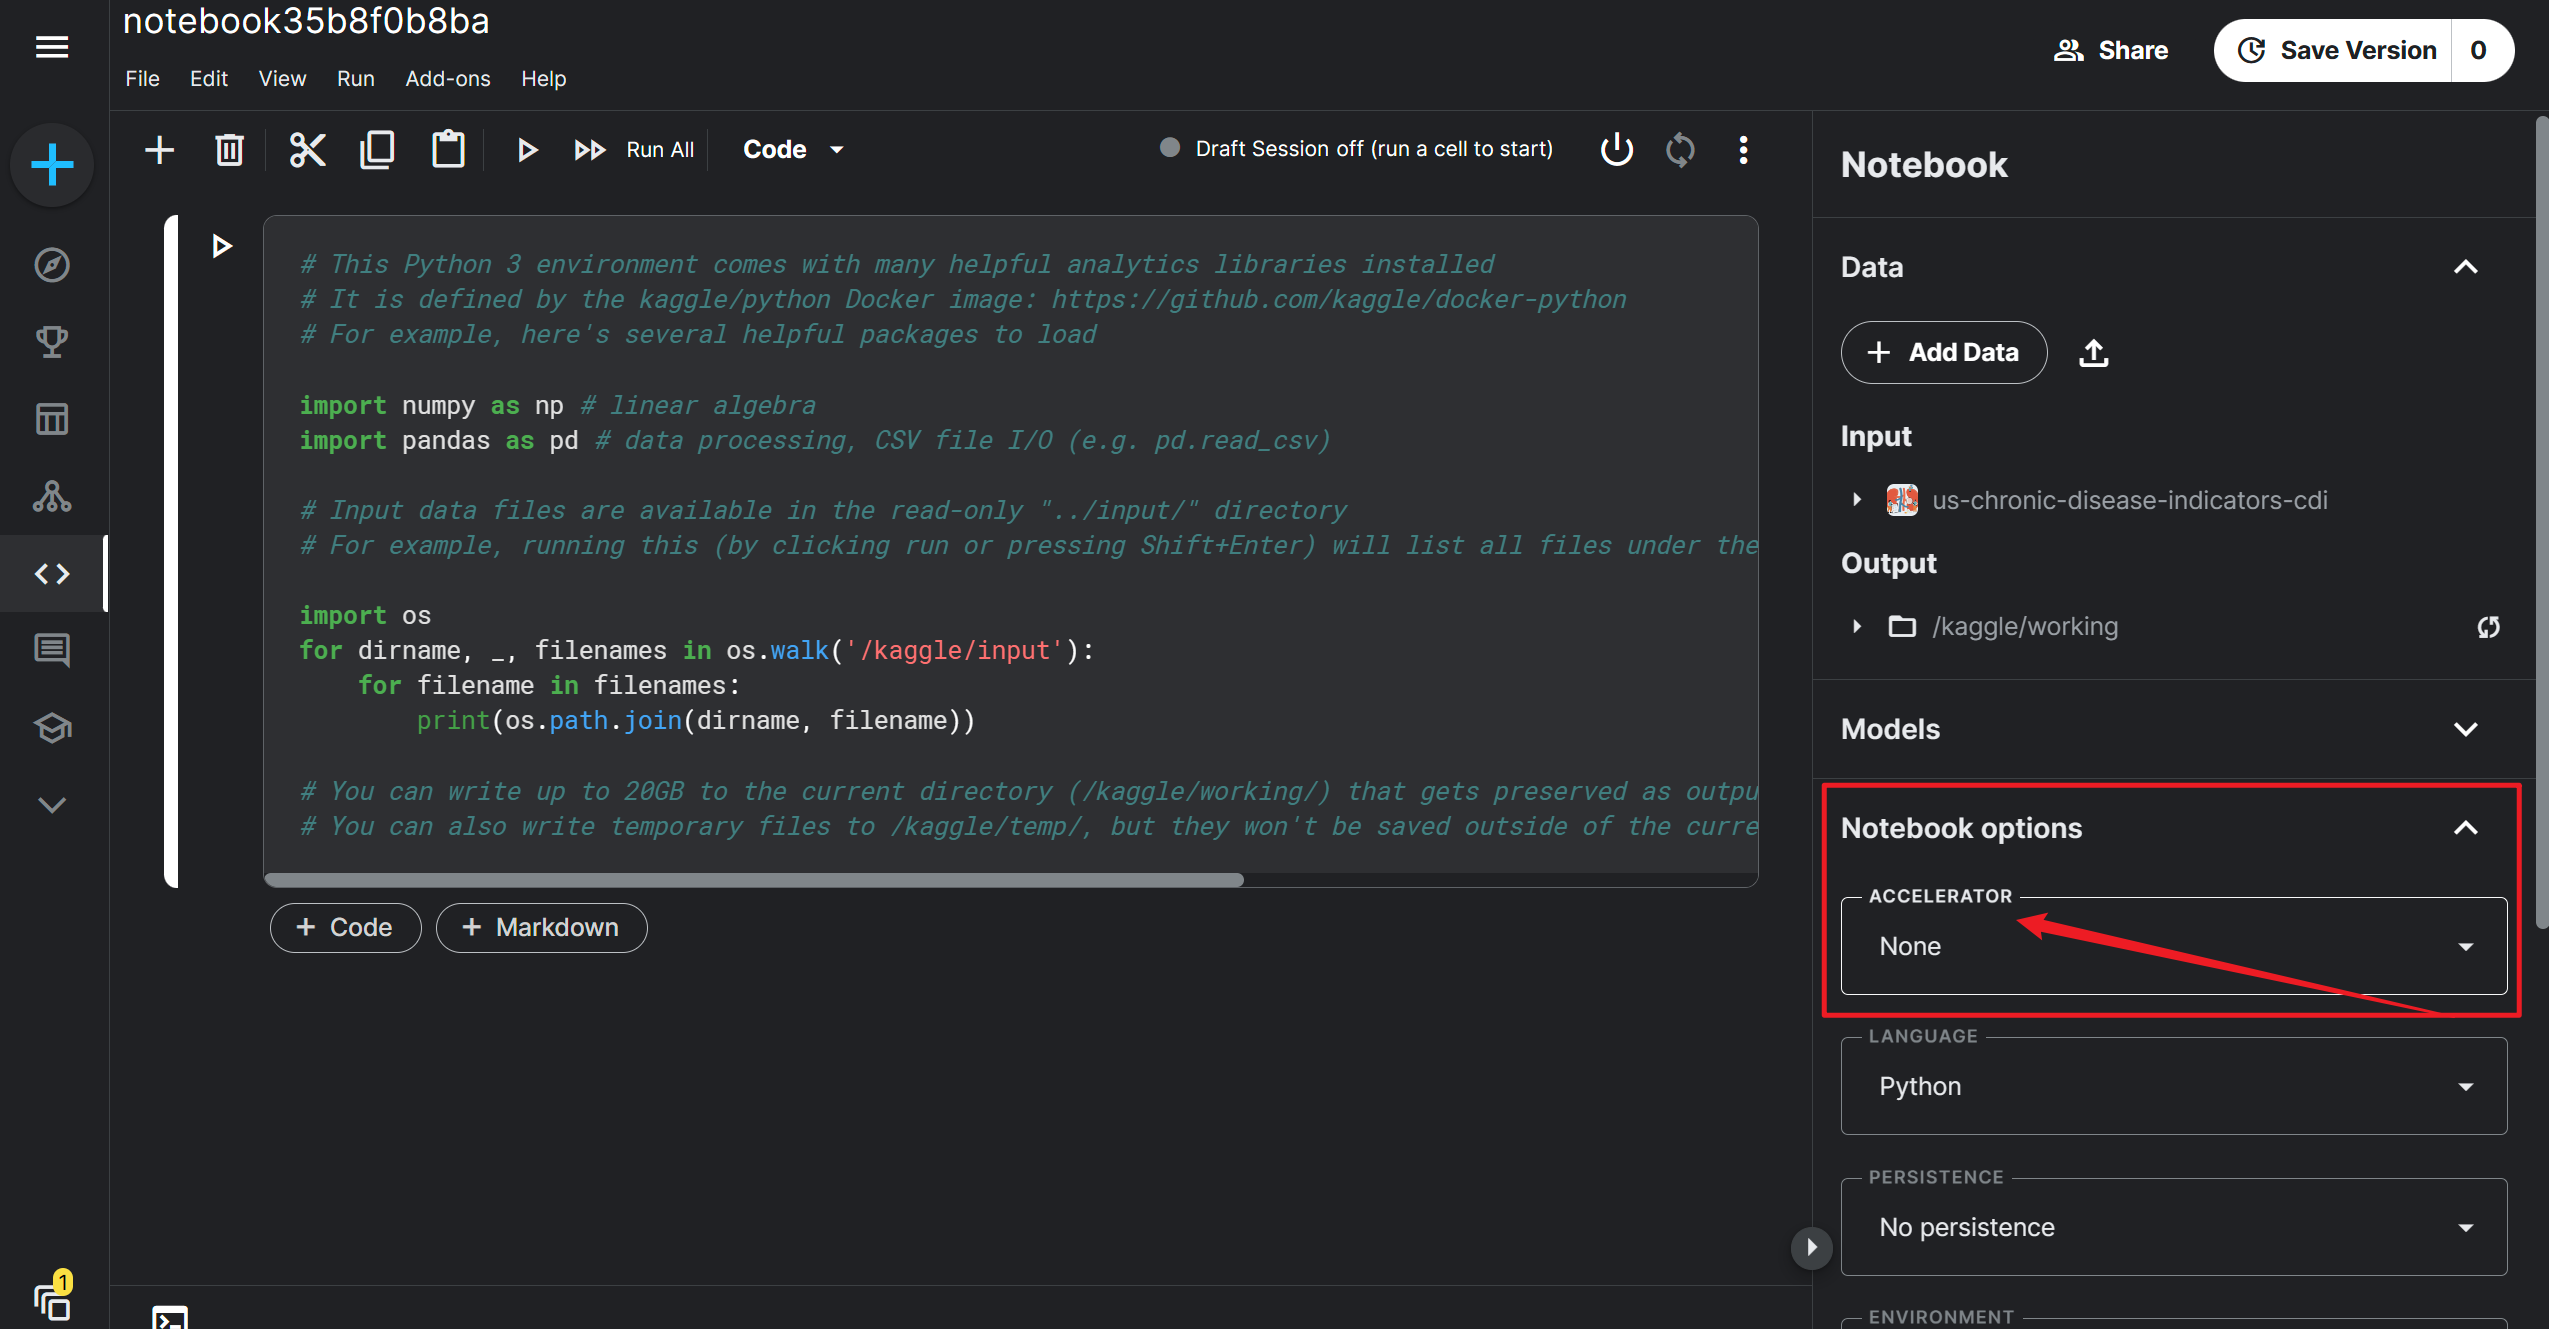Open the Add-ons menu
The height and width of the screenshot is (1329, 2549).
click(447, 79)
